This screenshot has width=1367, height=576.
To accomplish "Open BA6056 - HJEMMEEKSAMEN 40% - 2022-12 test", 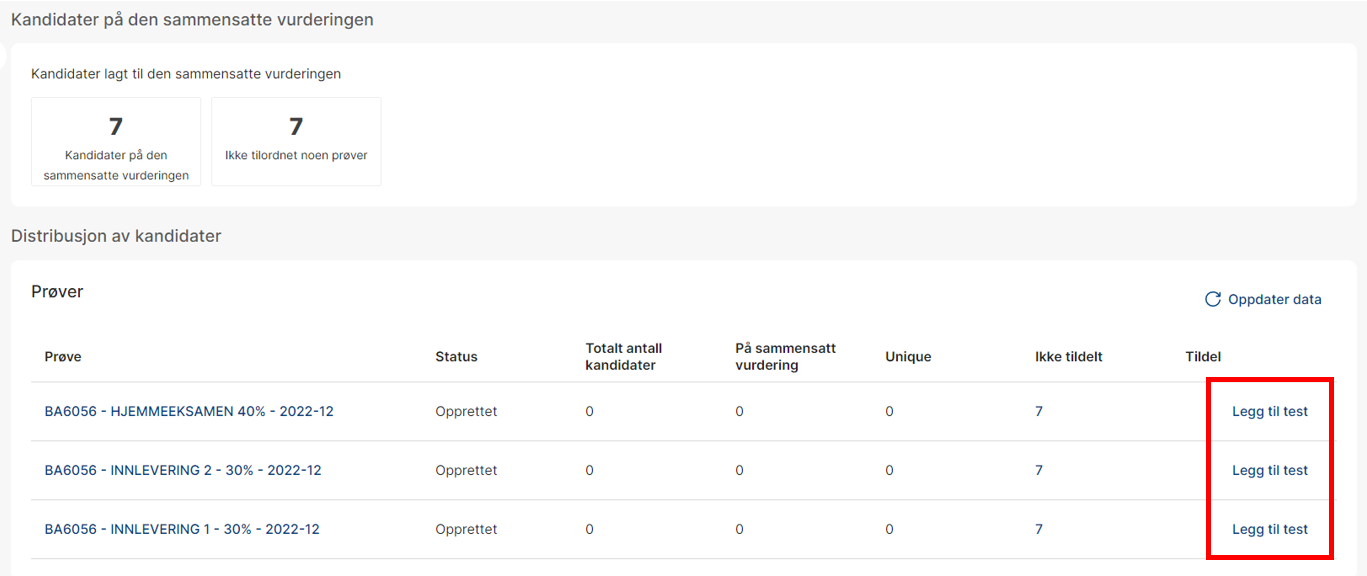I will click(189, 411).
